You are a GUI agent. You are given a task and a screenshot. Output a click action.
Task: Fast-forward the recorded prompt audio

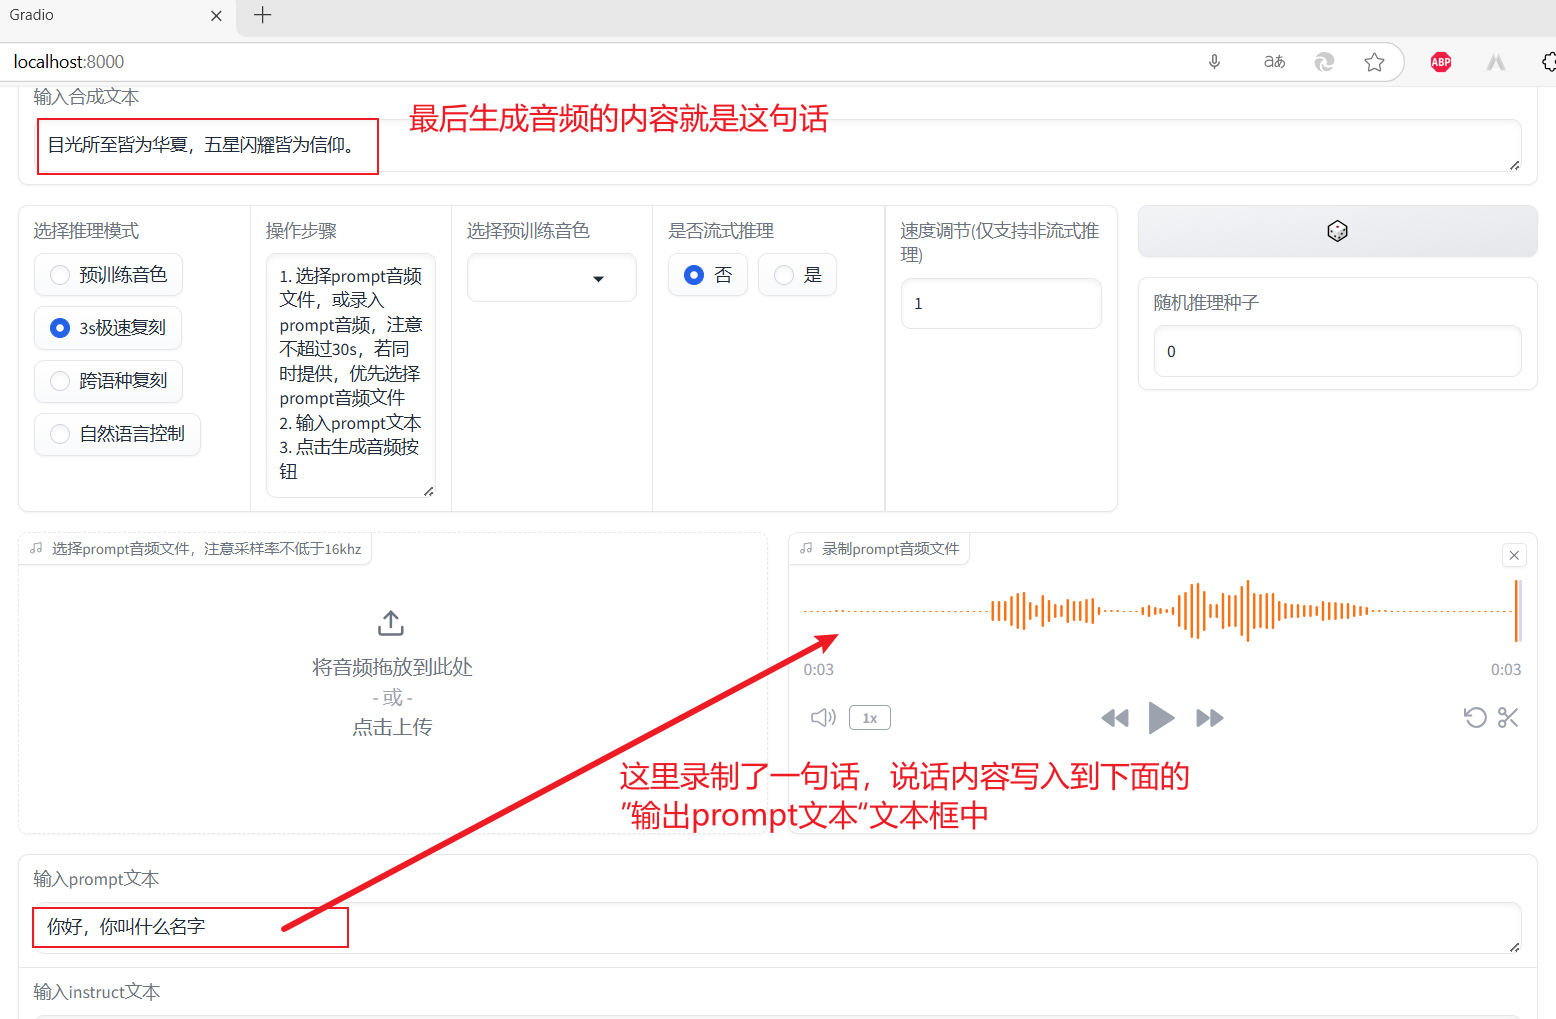1210,718
